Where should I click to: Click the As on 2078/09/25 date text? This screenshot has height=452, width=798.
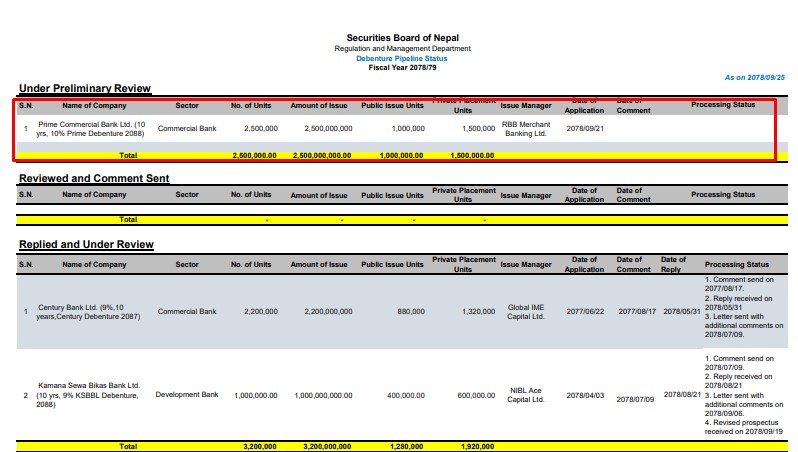pos(755,77)
